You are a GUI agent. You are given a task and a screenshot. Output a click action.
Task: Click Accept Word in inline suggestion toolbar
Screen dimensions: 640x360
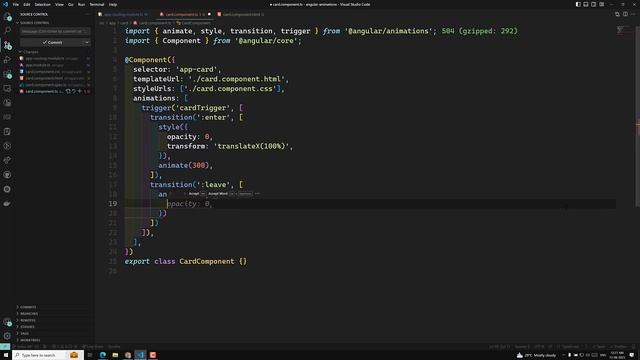(218, 194)
